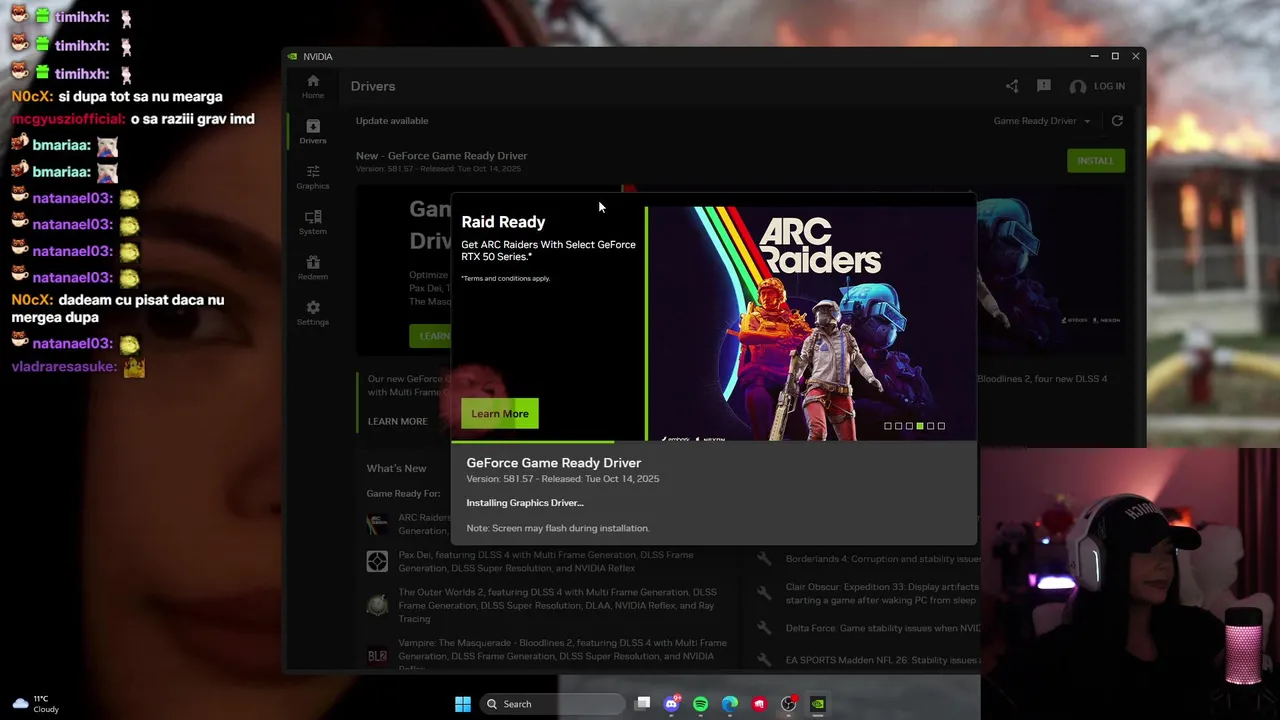
Task: Expand the Game Ready Driver dropdown
Action: (x=1041, y=121)
